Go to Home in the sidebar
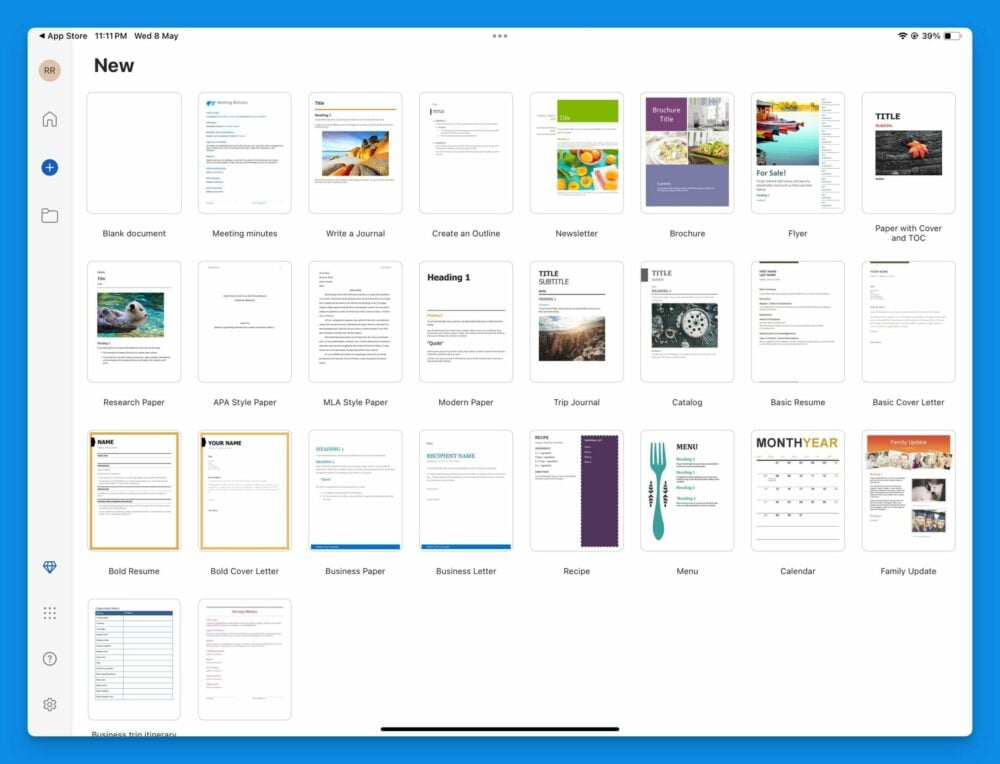1000x764 pixels. click(x=50, y=119)
